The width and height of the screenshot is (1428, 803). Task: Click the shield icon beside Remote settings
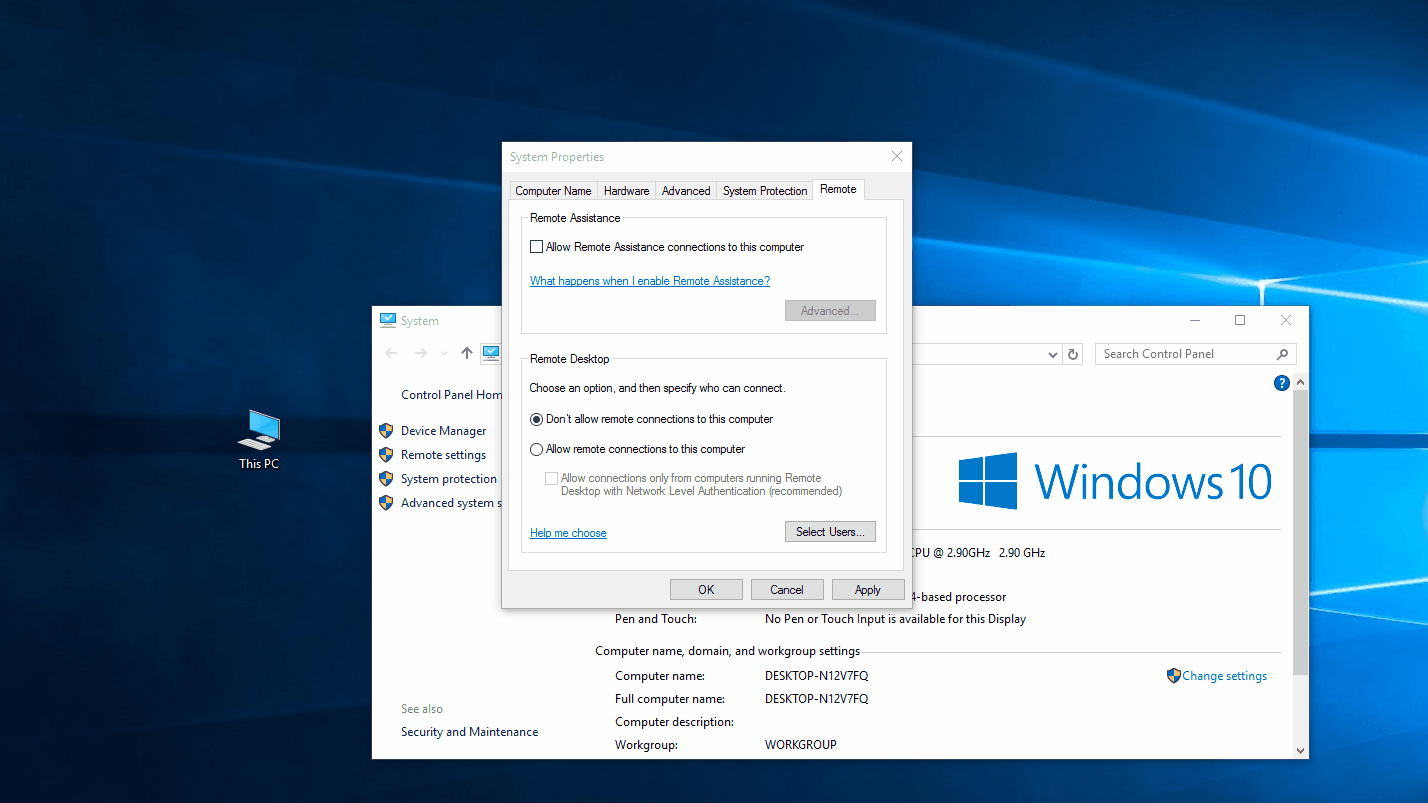386,455
